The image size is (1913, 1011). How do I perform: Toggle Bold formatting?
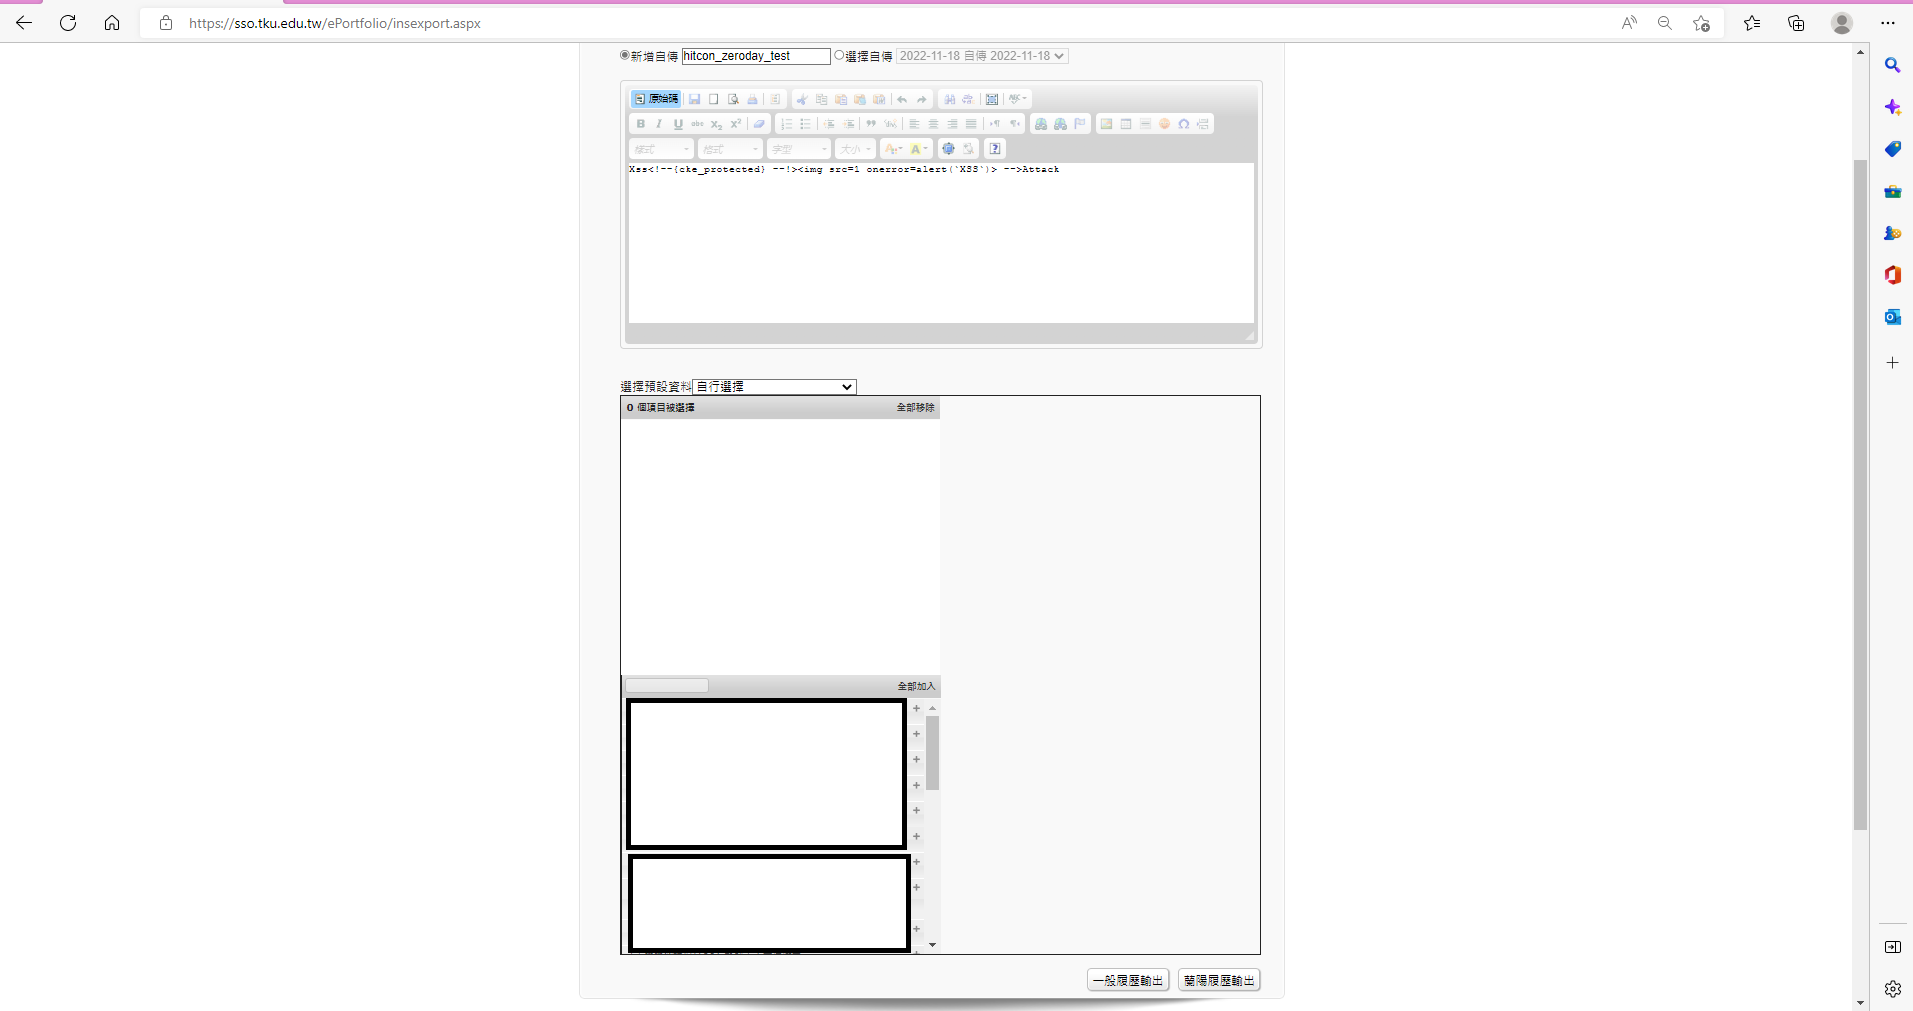[641, 124]
